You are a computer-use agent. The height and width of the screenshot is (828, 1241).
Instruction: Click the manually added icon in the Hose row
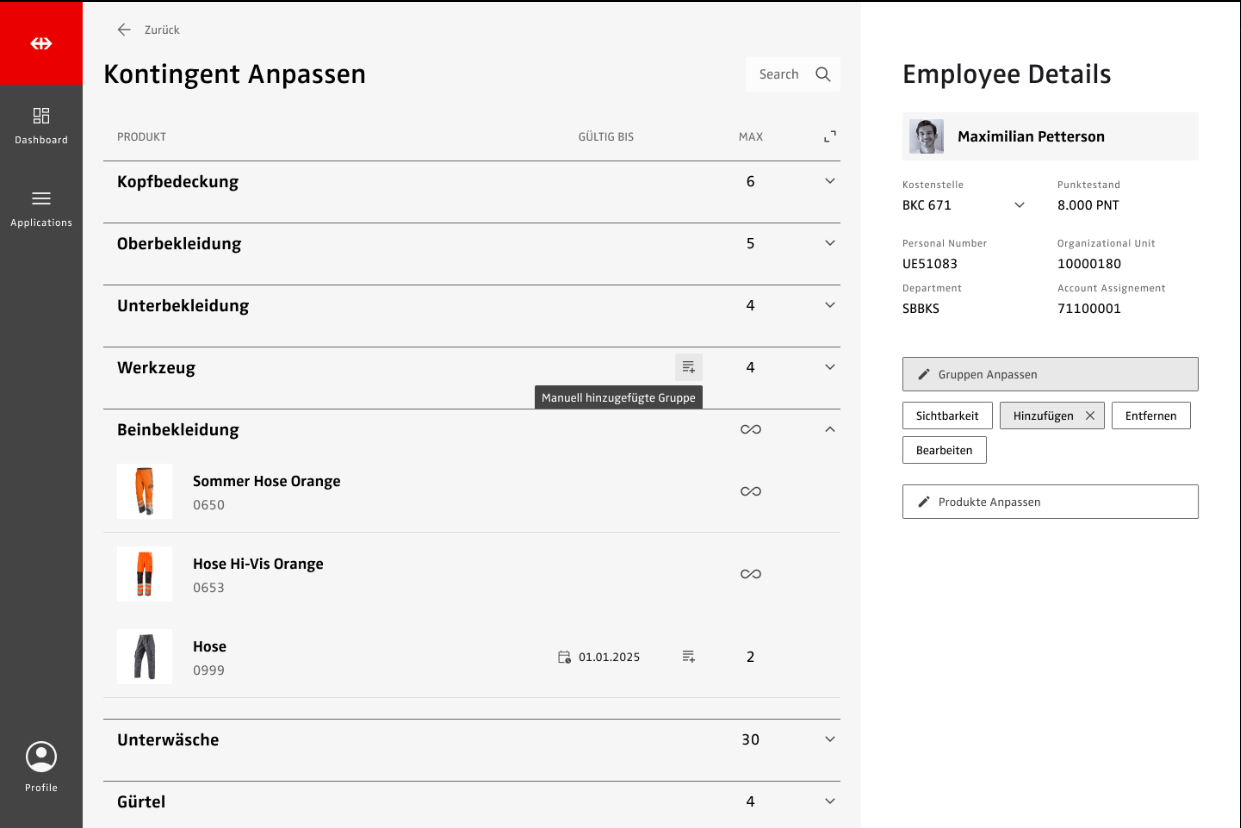pyautogui.click(x=688, y=657)
